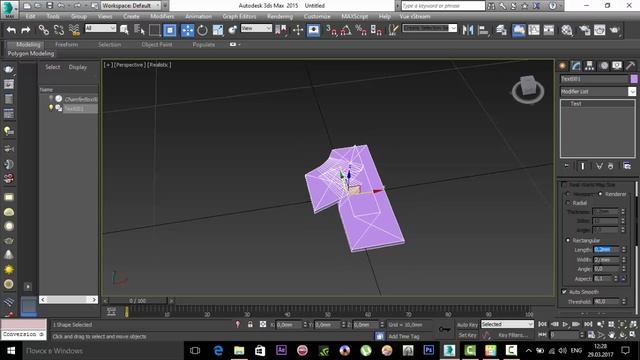This screenshot has width=640, height=360.
Task: Activate the Select and Rotate tool
Action: (202, 30)
